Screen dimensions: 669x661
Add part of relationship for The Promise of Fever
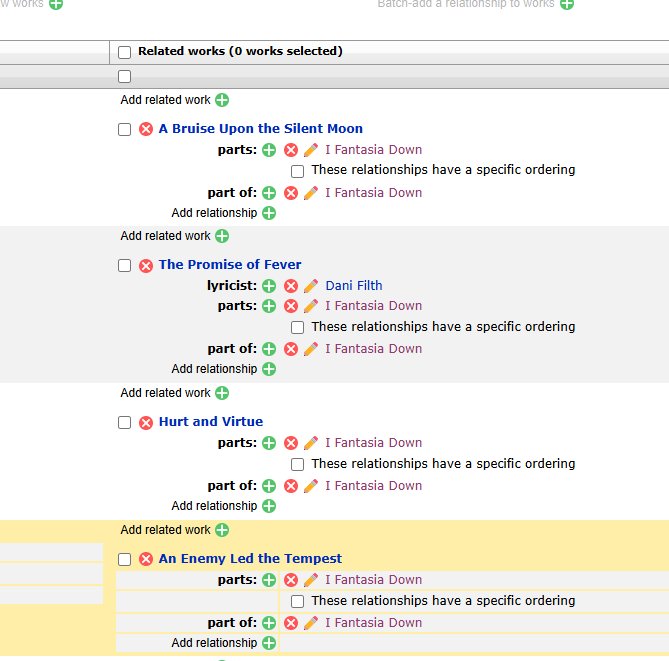[x=269, y=349]
